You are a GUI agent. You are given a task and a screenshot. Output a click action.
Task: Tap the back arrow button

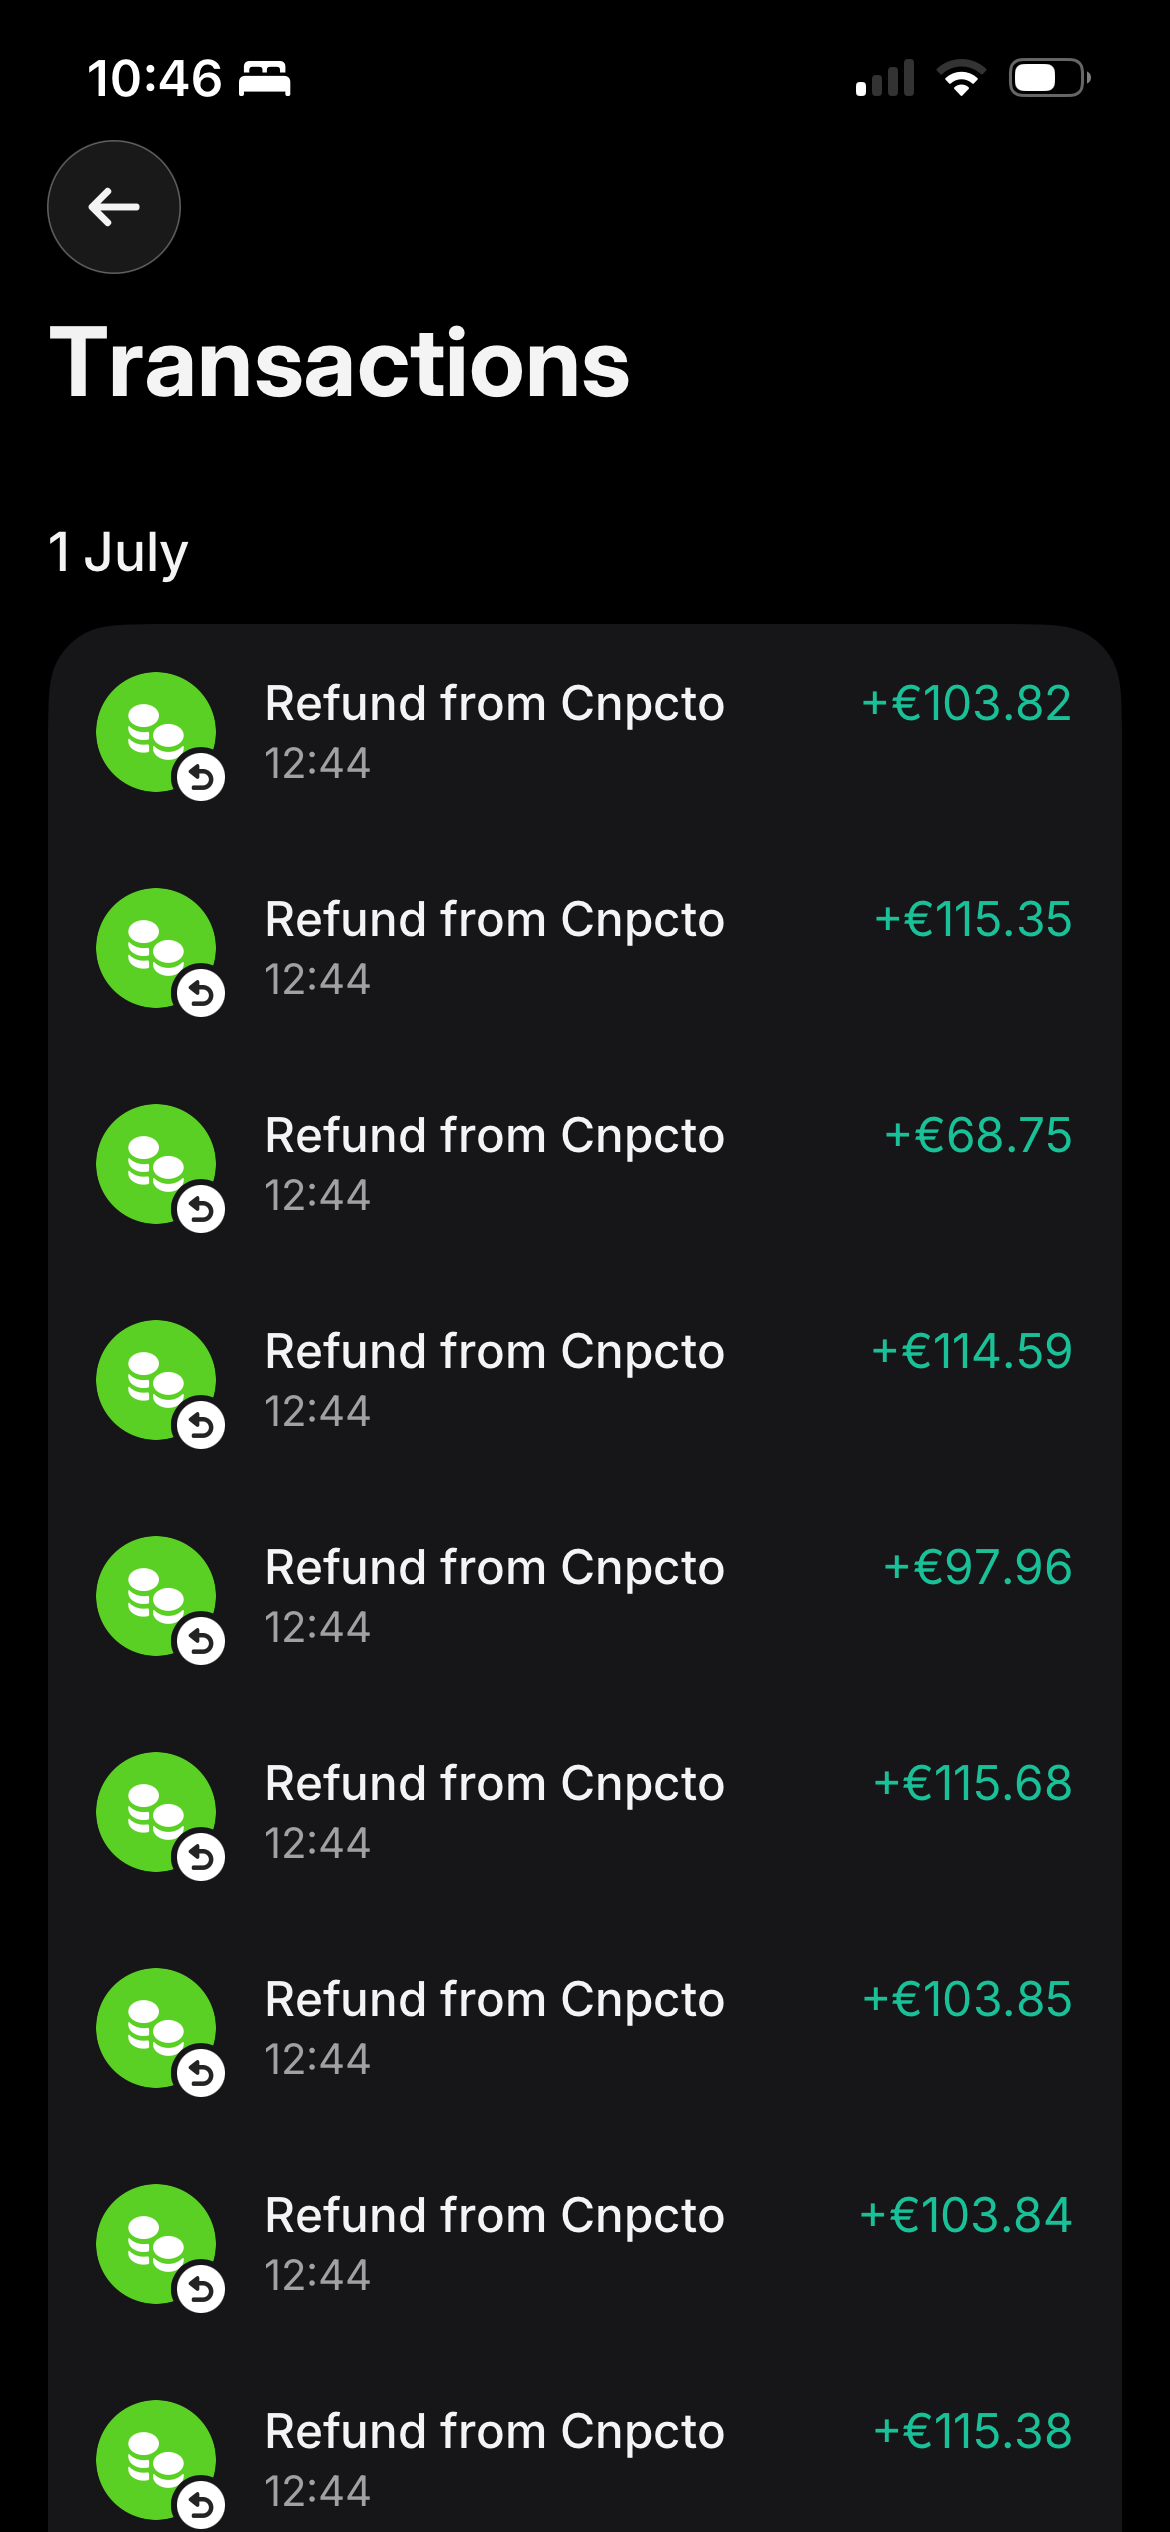(114, 207)
